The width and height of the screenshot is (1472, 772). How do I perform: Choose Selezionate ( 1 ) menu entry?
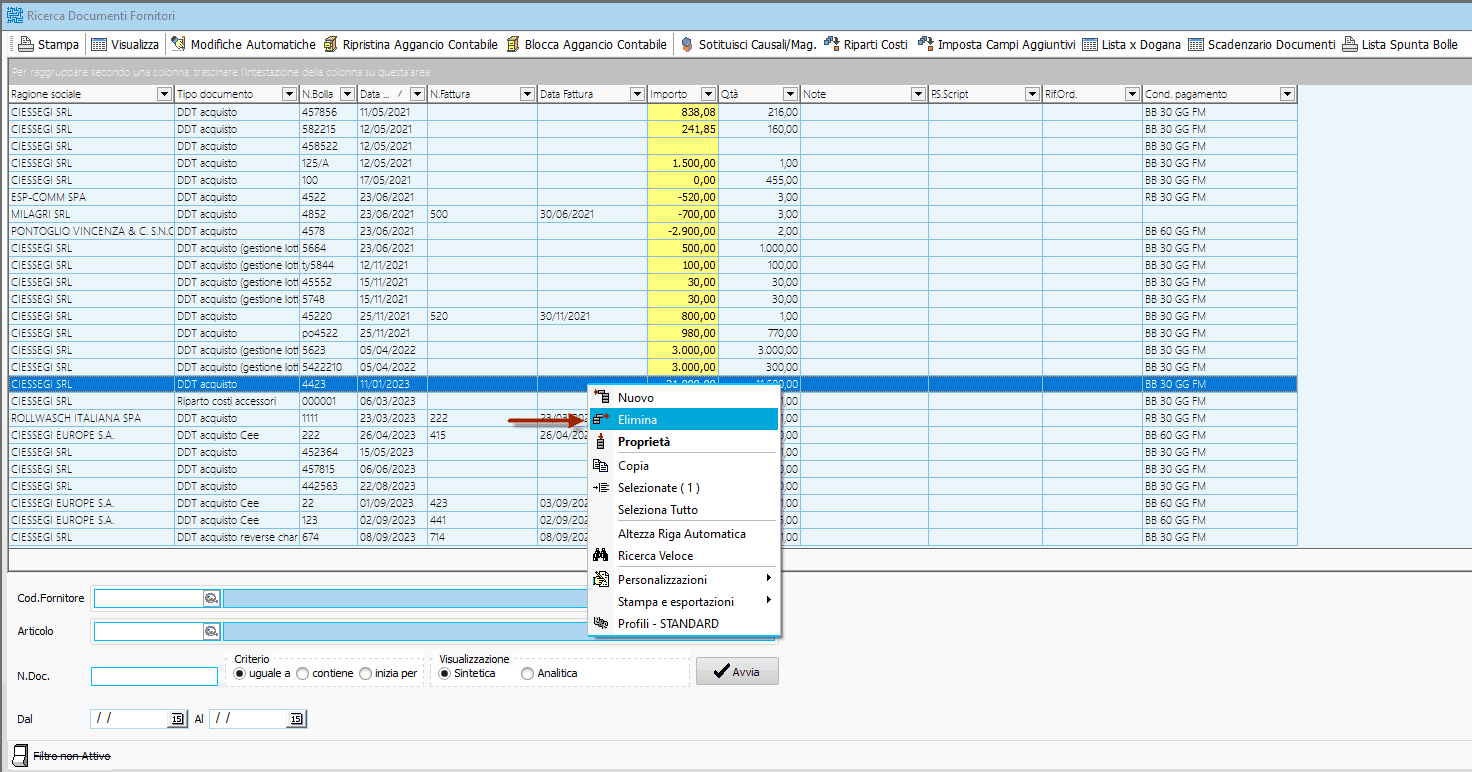pyautogui.click(x=684, y=487)
